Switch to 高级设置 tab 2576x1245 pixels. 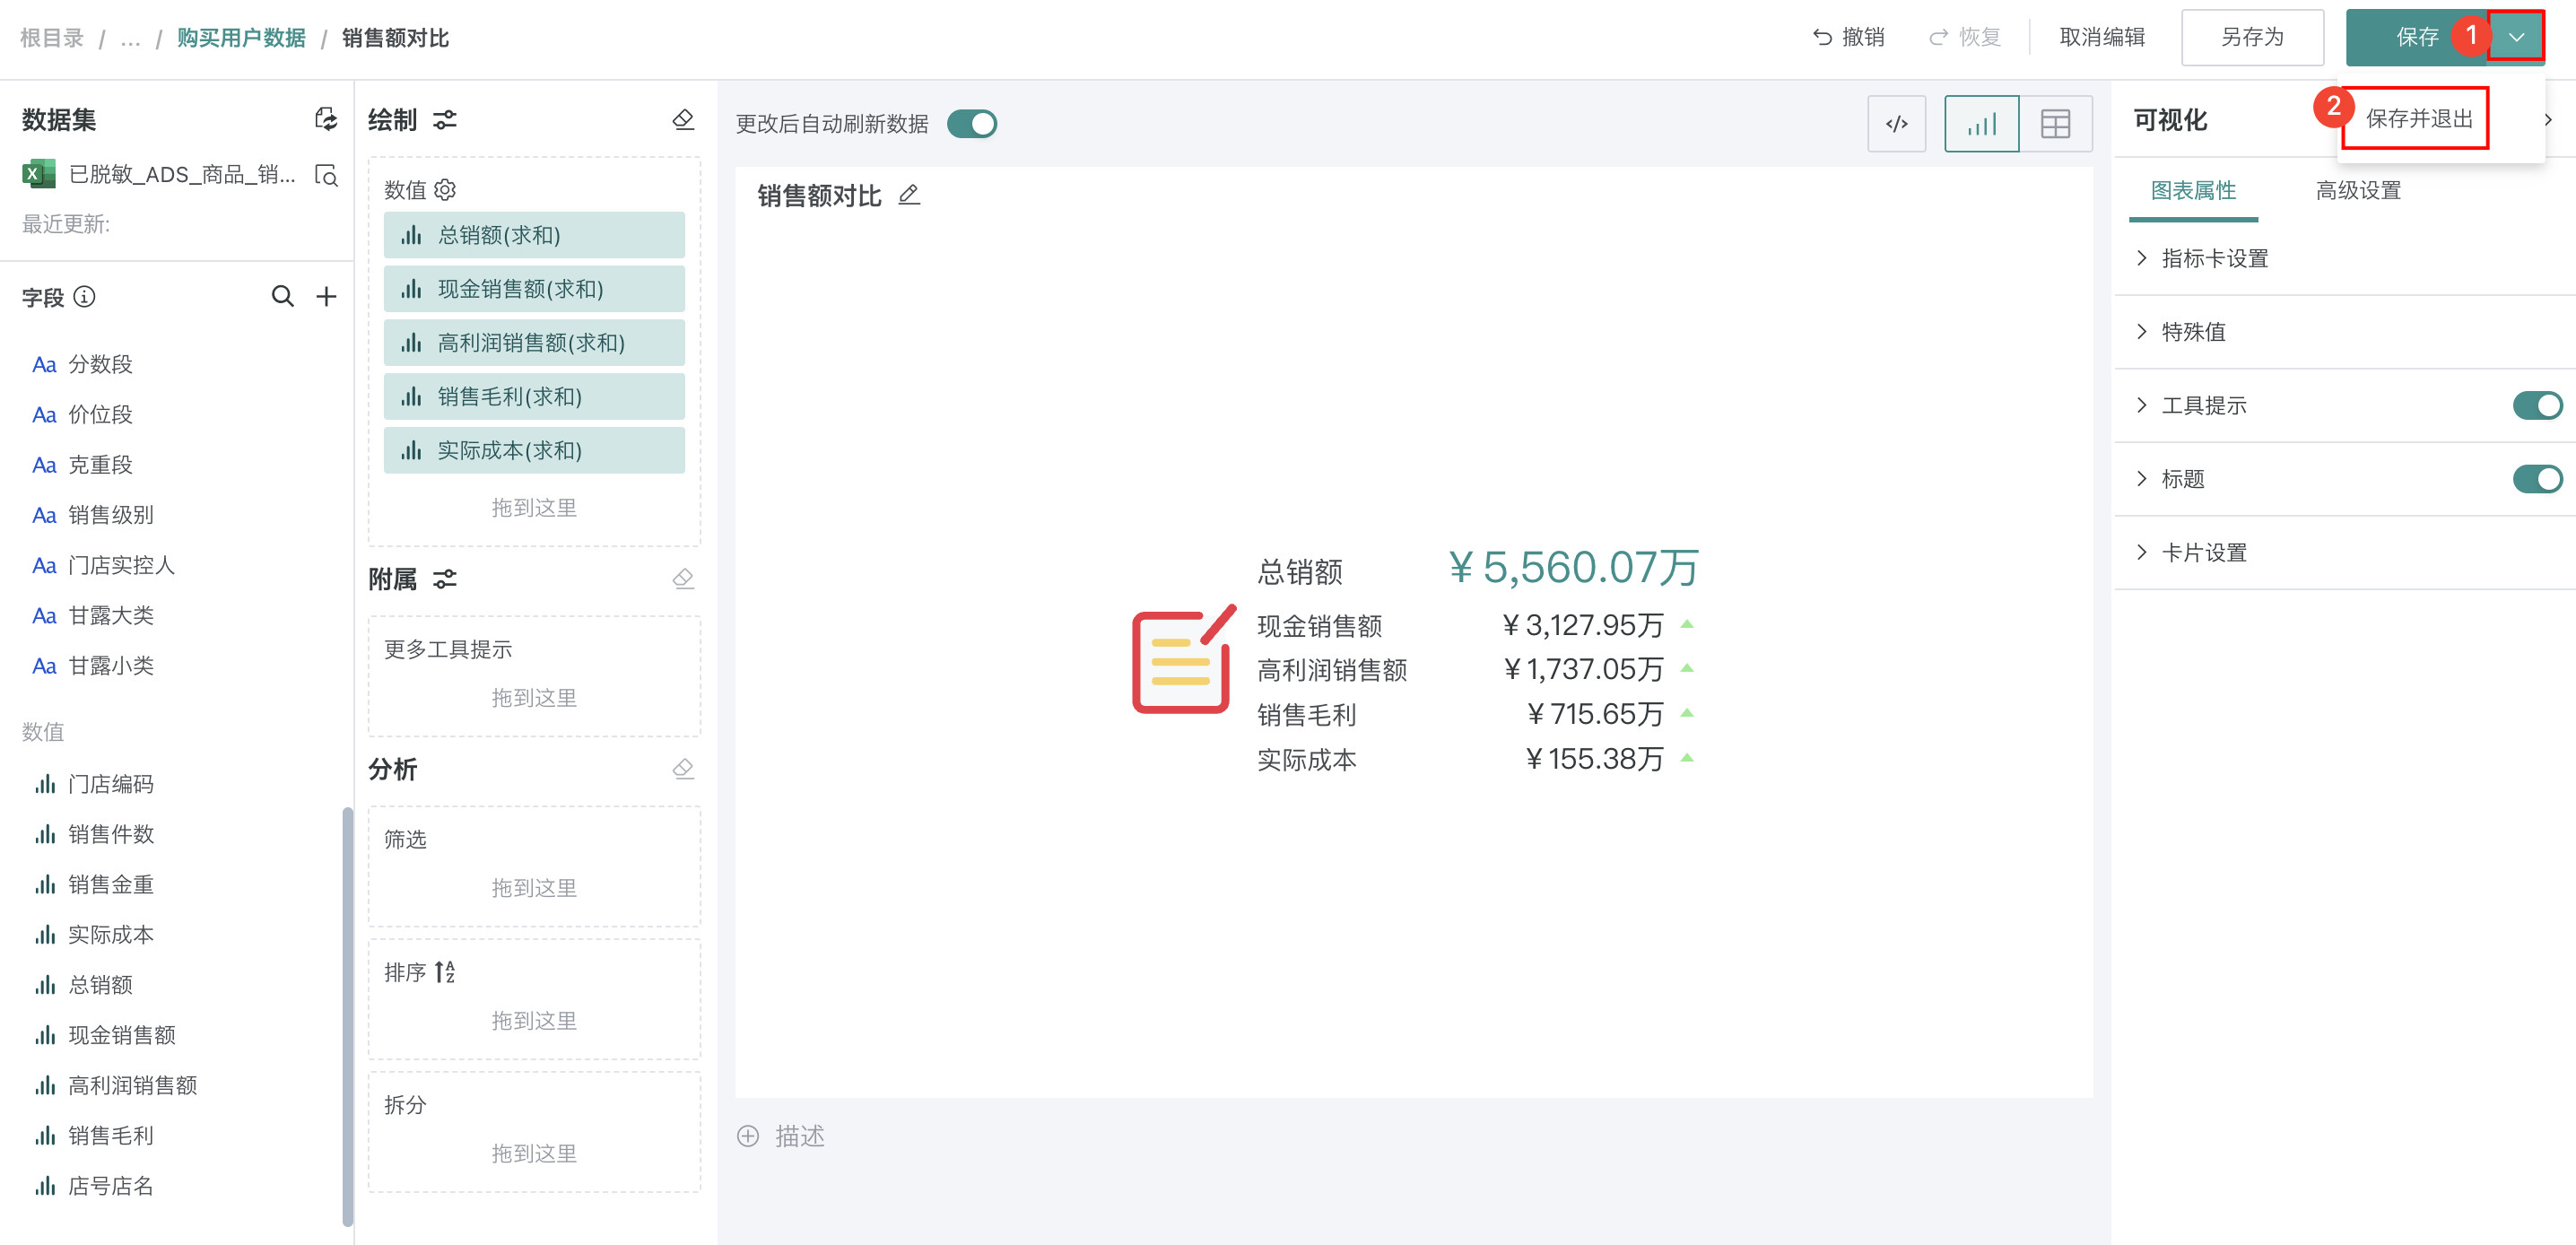tap(2358, 190)
